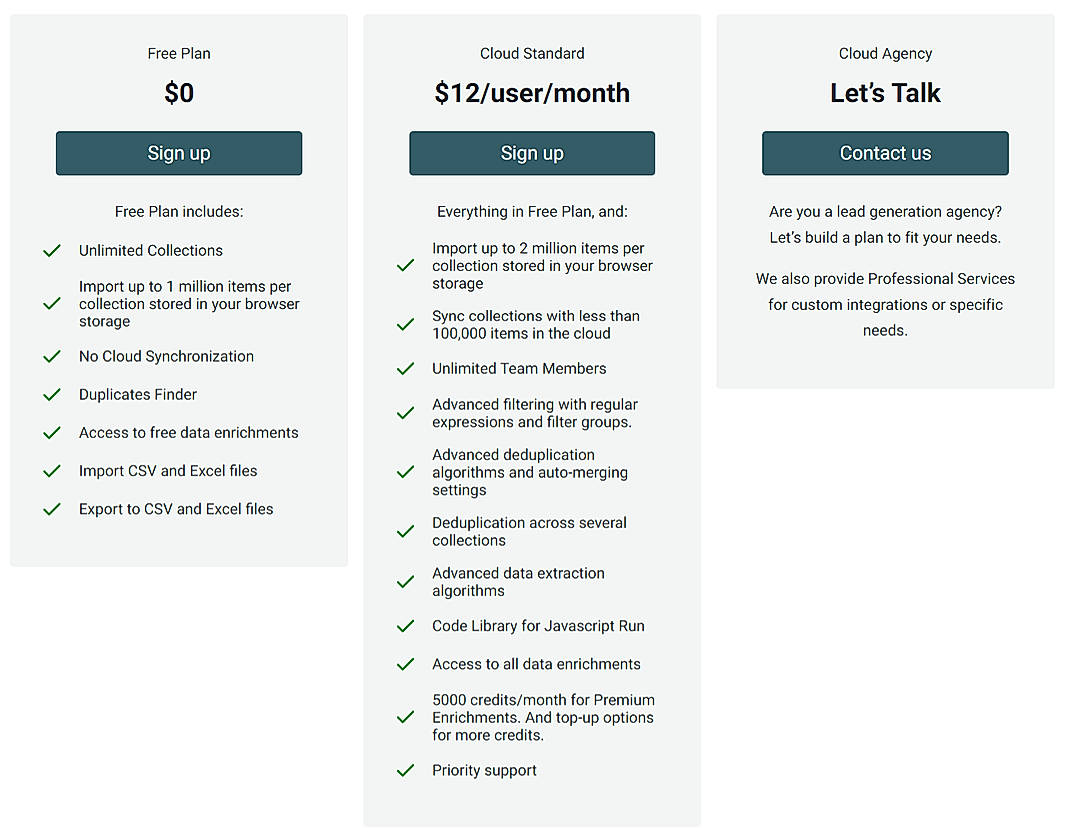Viewport: 1070px width, 839px height.
Task: Sign up for Cloud Standard
Action: (x=532, y=153)
